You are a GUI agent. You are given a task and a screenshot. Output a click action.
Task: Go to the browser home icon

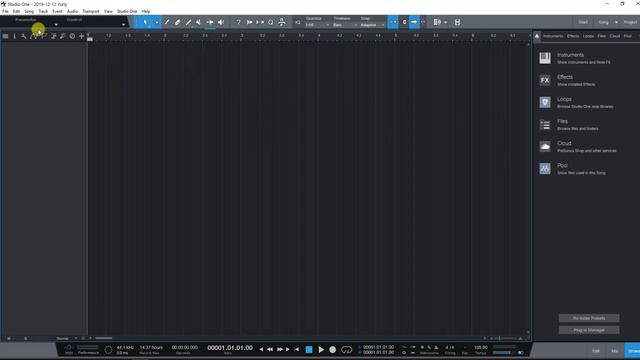pos(537,36)
